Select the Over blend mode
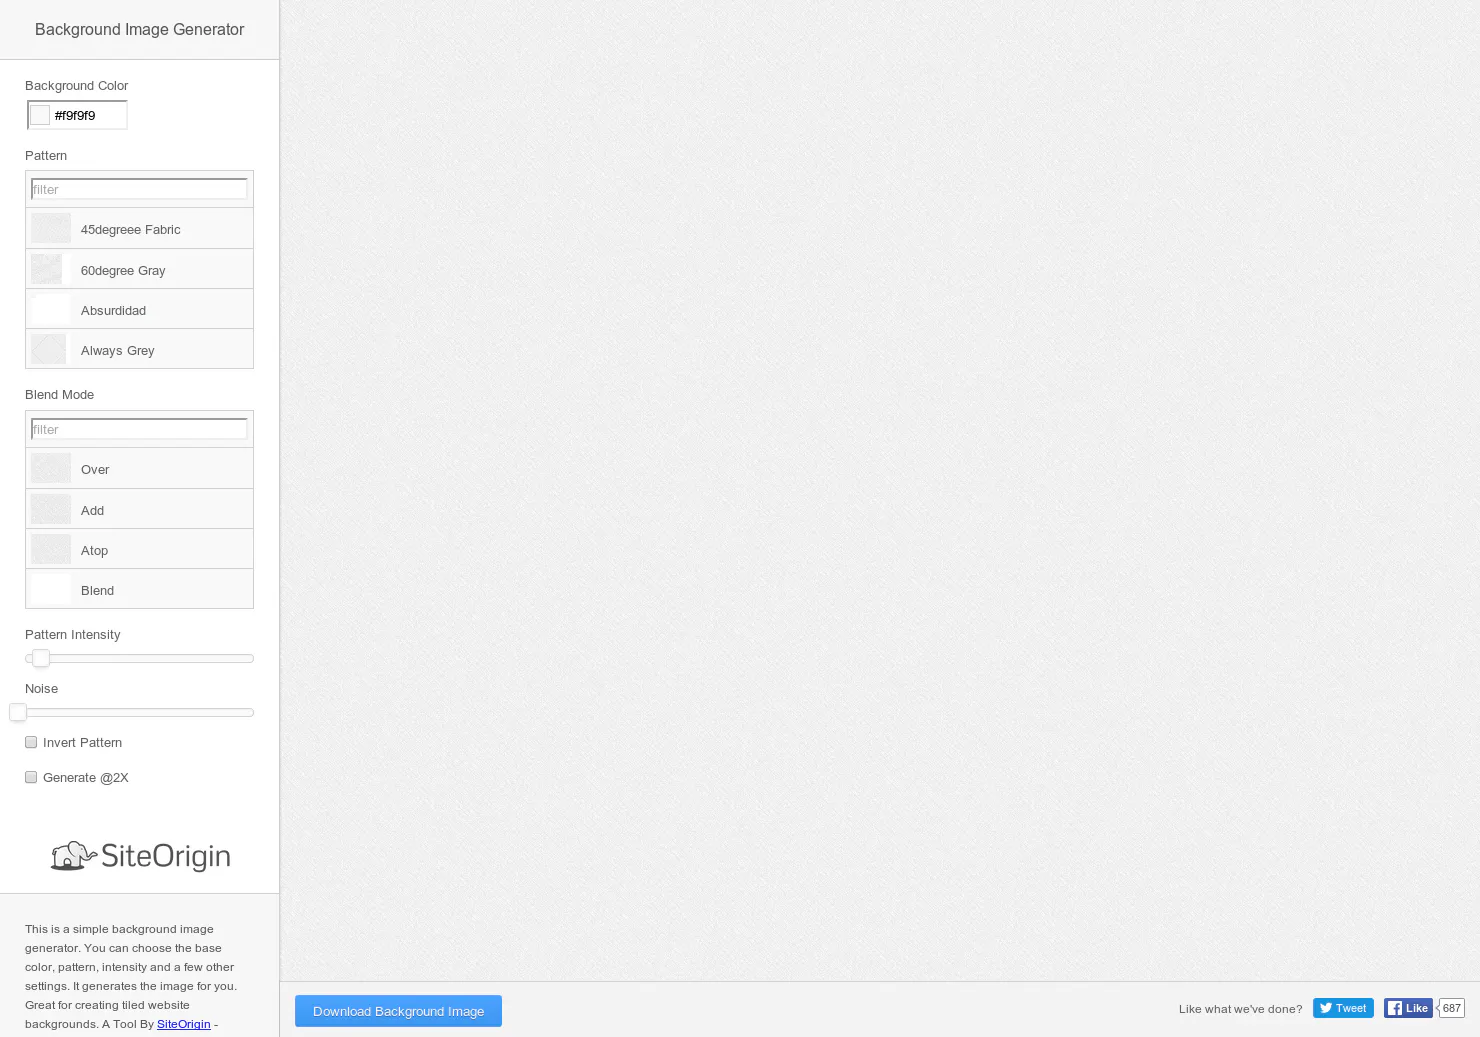1480x1037 pixels. 139,469
